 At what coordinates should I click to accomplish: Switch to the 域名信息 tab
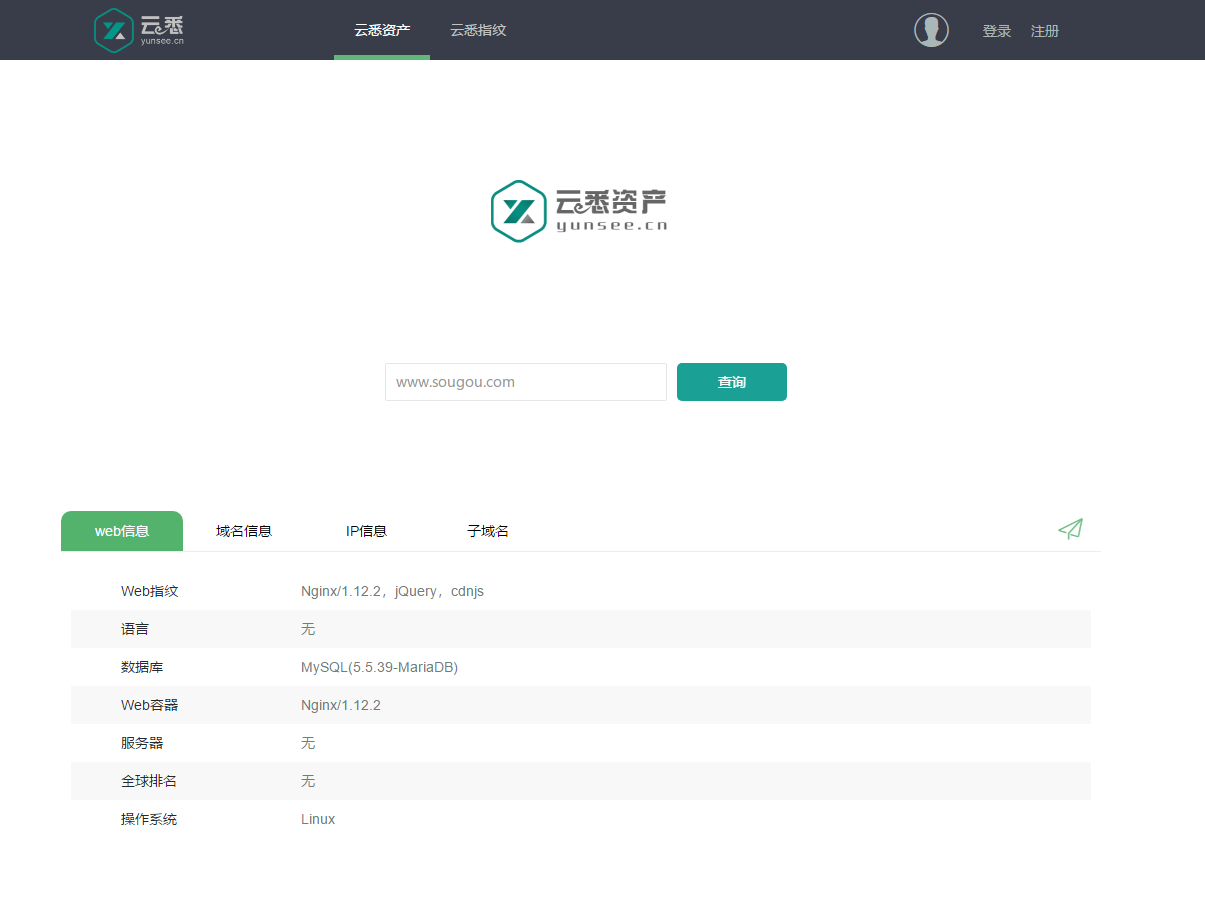244,531
